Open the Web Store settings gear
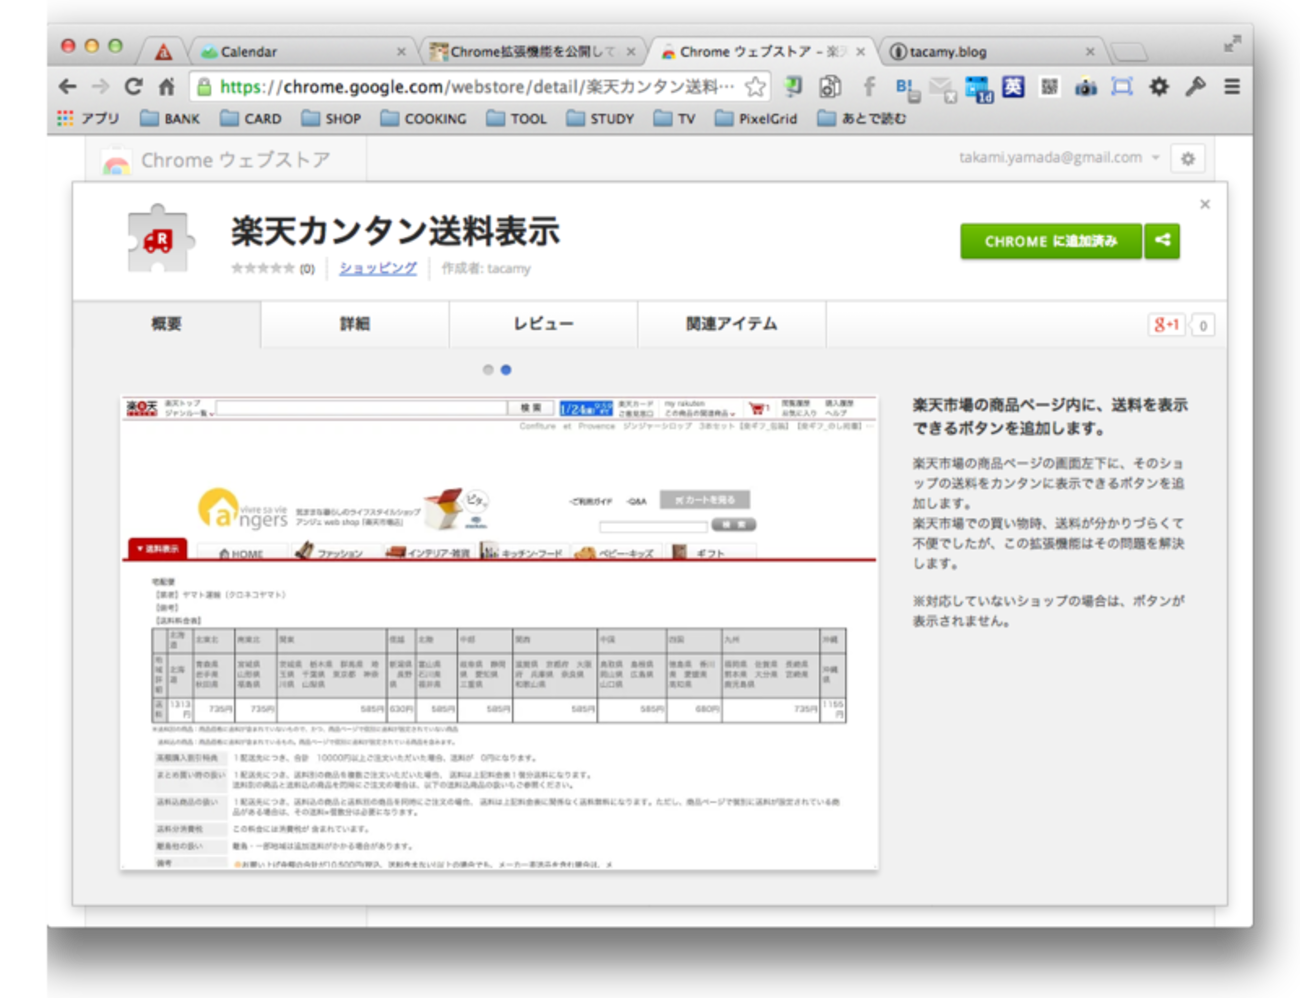 (1188, 159)
